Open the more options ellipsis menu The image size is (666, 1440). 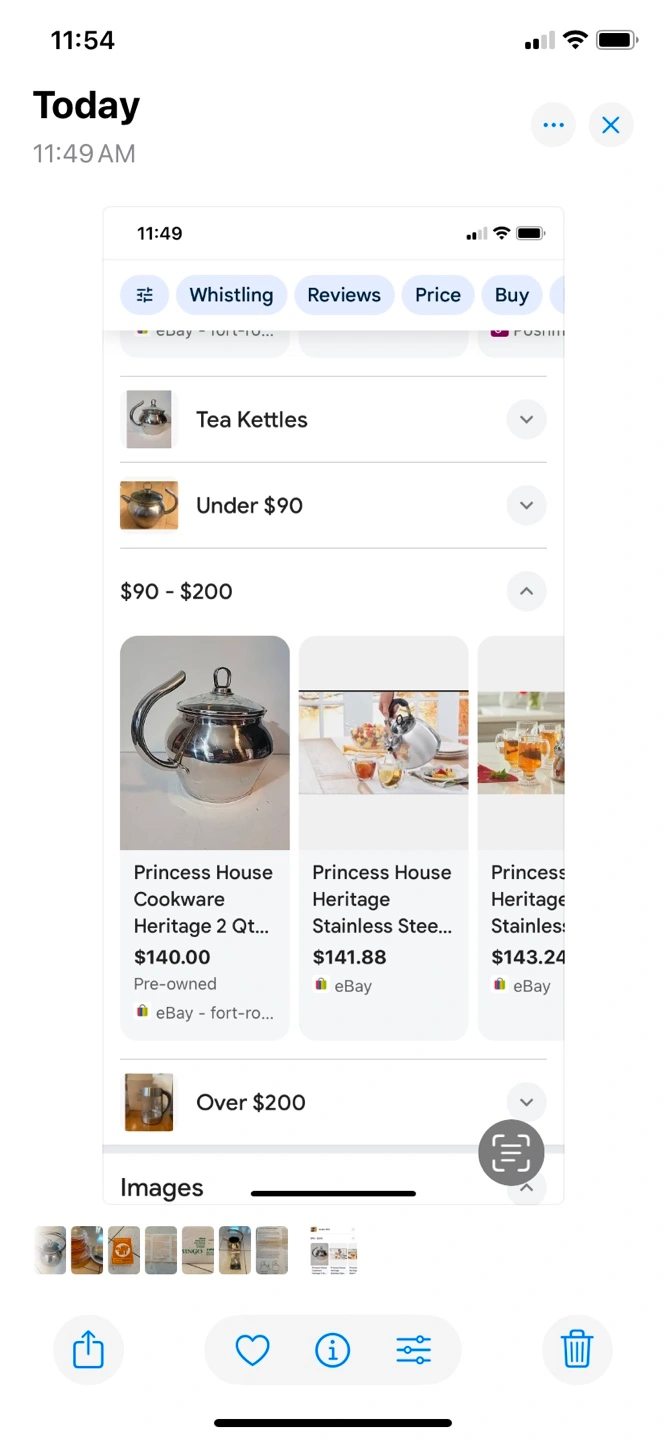pyautogui.click(x=553, y=125)
